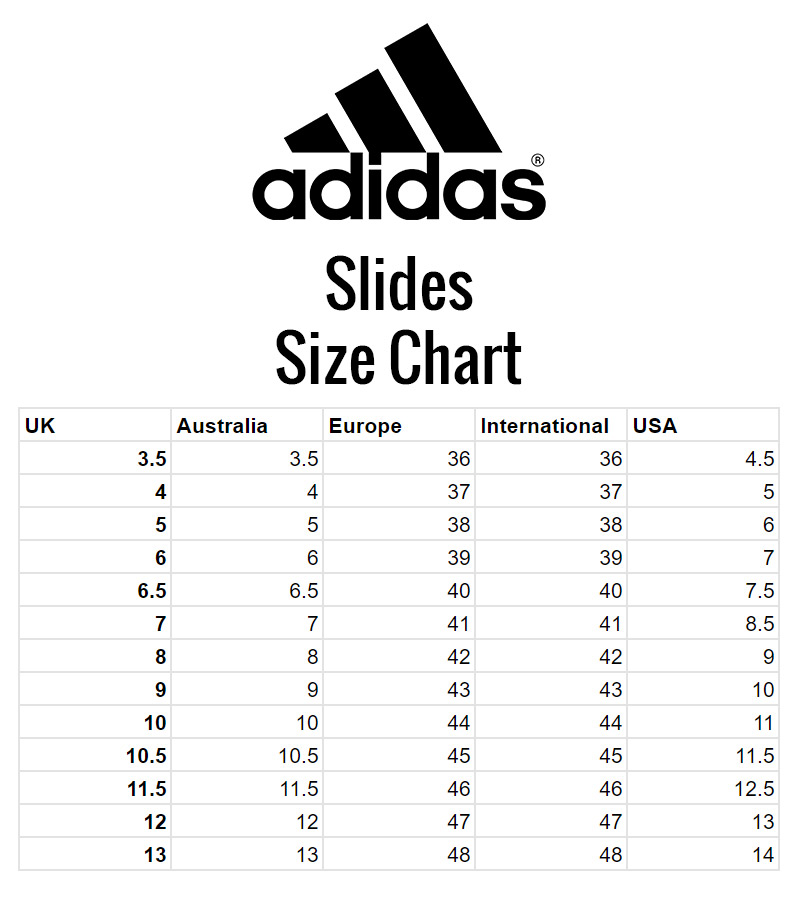Click the International column header
Viewport: 800px width, 900px height.
[x=552, y=425]
